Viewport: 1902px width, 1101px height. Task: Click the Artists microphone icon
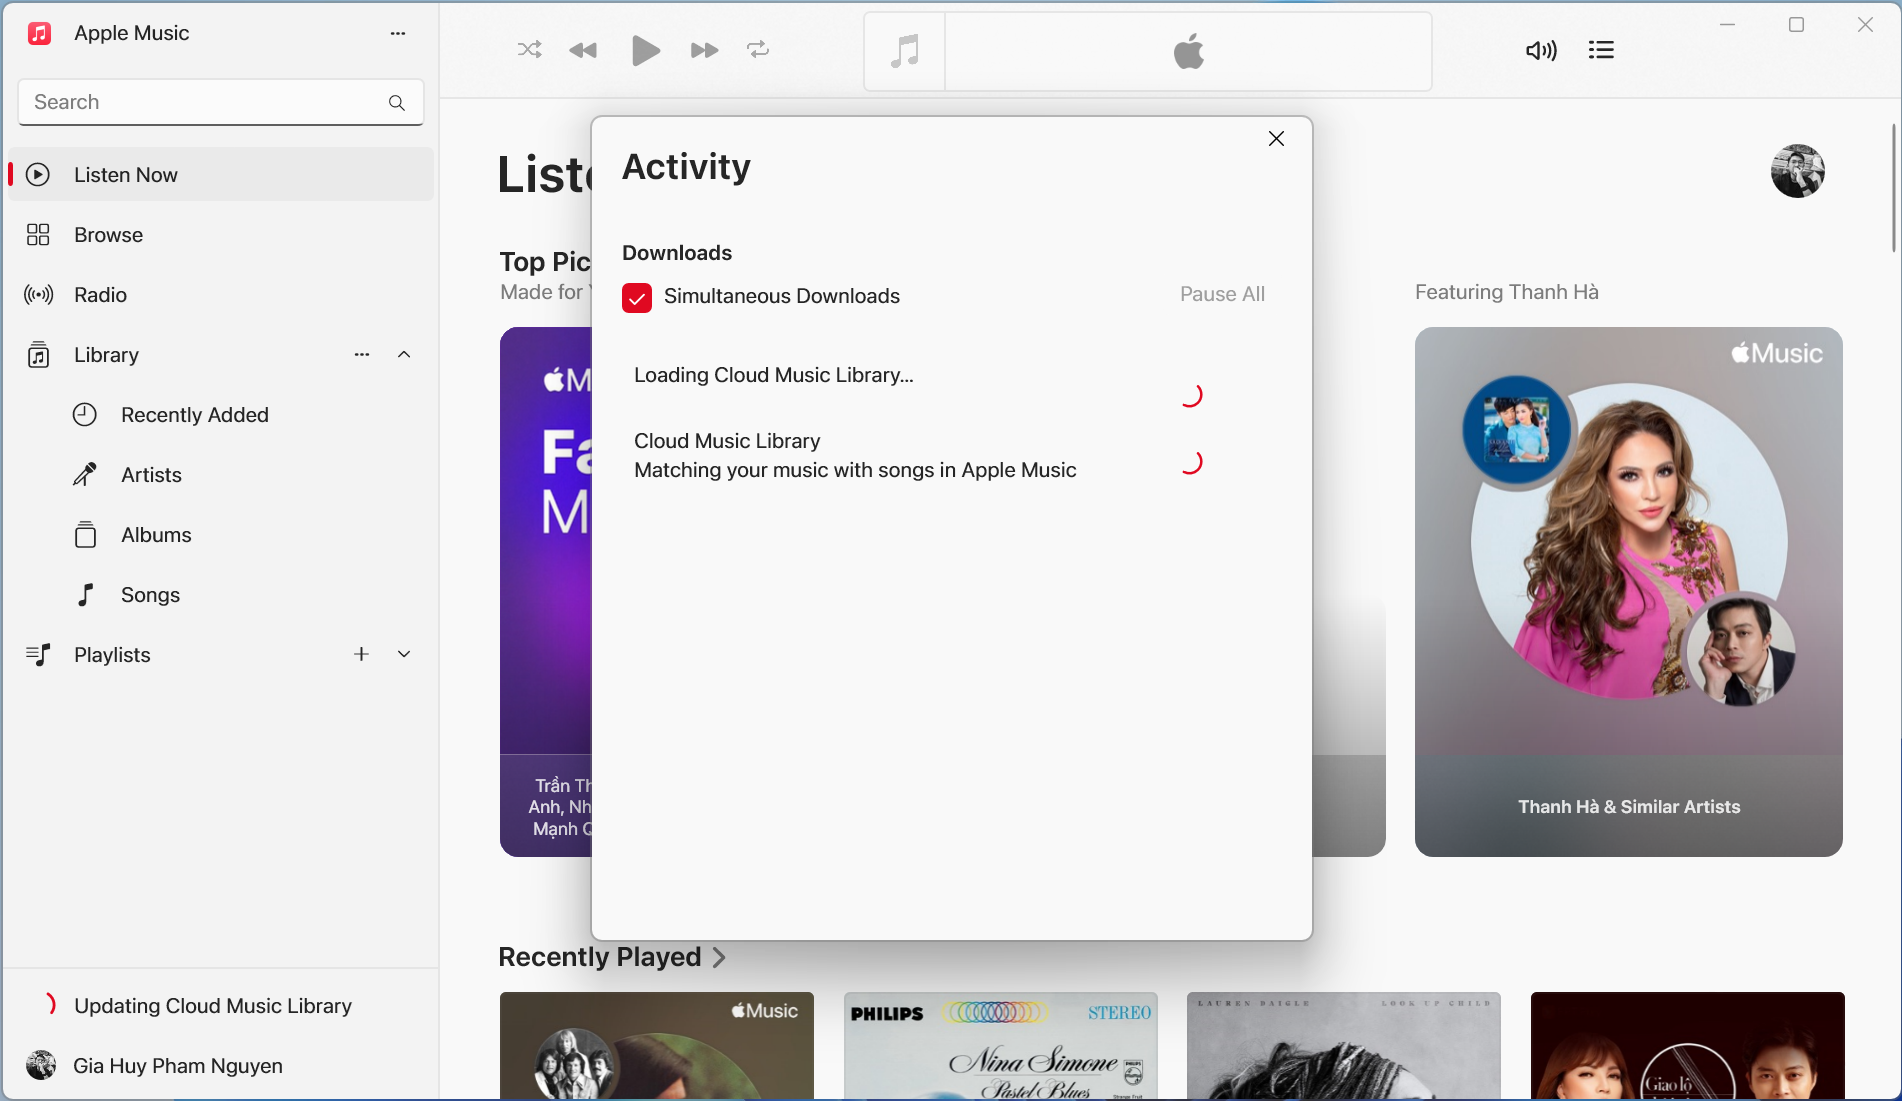click(85, 474)
